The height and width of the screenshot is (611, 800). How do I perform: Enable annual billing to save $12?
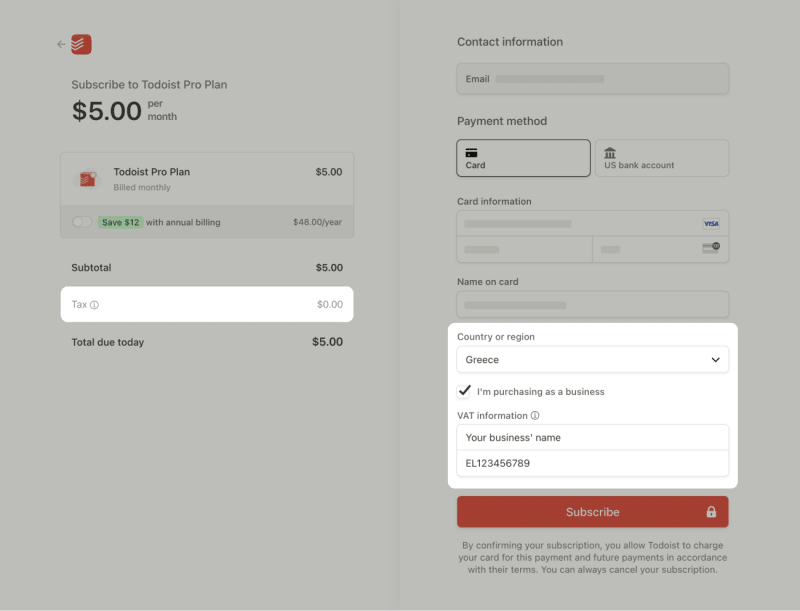[81, 221]
